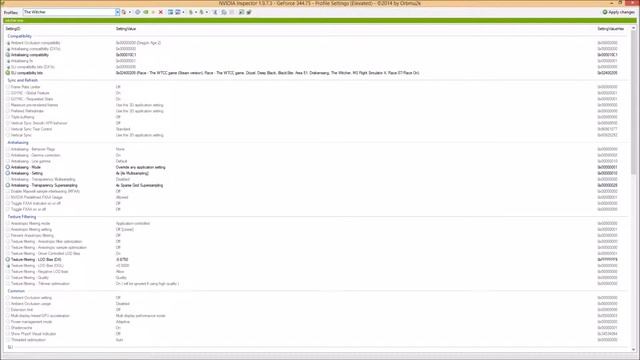Click gear icon beside Texture filtering - LOD Bias (DX)
This screenshot has height=360, width=640.
tap(8, 260)
